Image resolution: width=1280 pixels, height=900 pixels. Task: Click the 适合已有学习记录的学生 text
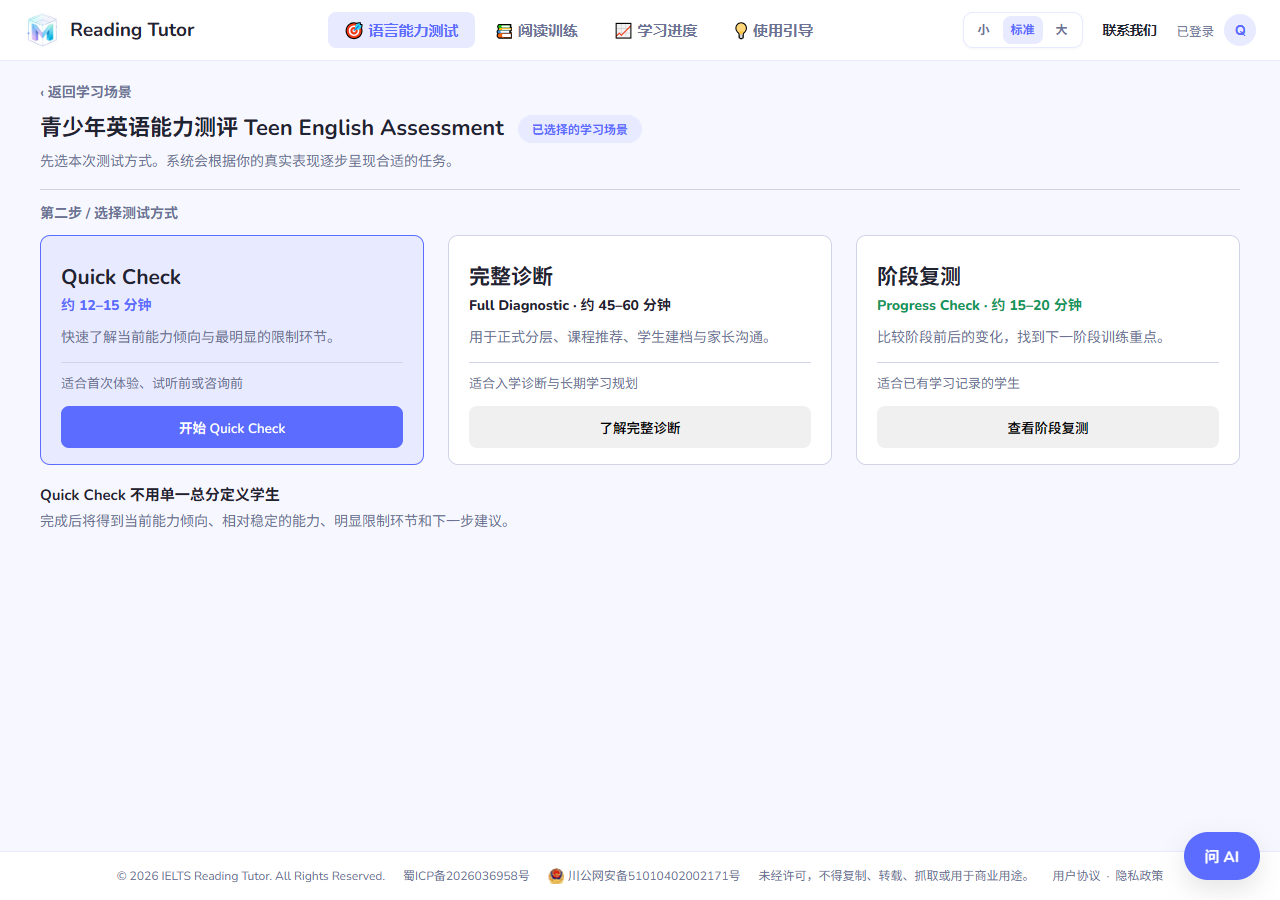coord(948,383)
